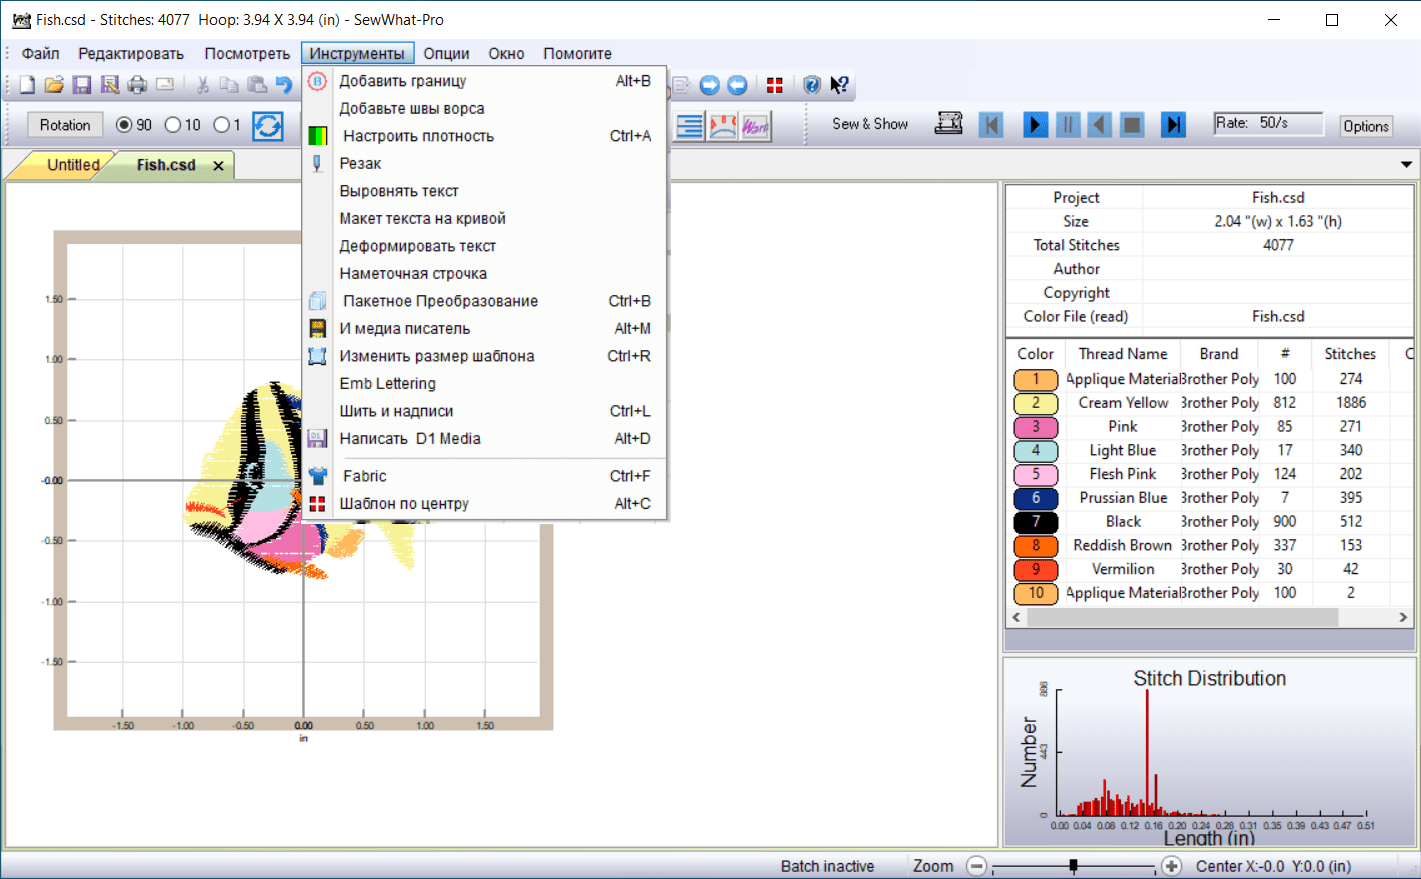The height and width of the screenshot is (879, 1421).
Task: Select the 1 degree rotation option
Action: pos(221,125)
